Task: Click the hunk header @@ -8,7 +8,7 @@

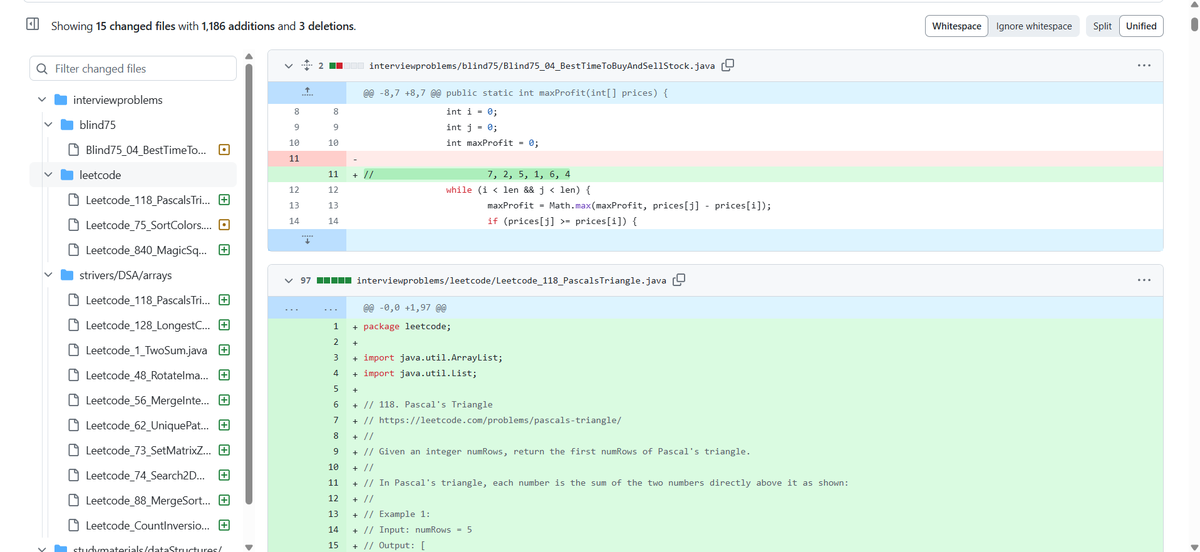Action: click(x=515, y=93)
